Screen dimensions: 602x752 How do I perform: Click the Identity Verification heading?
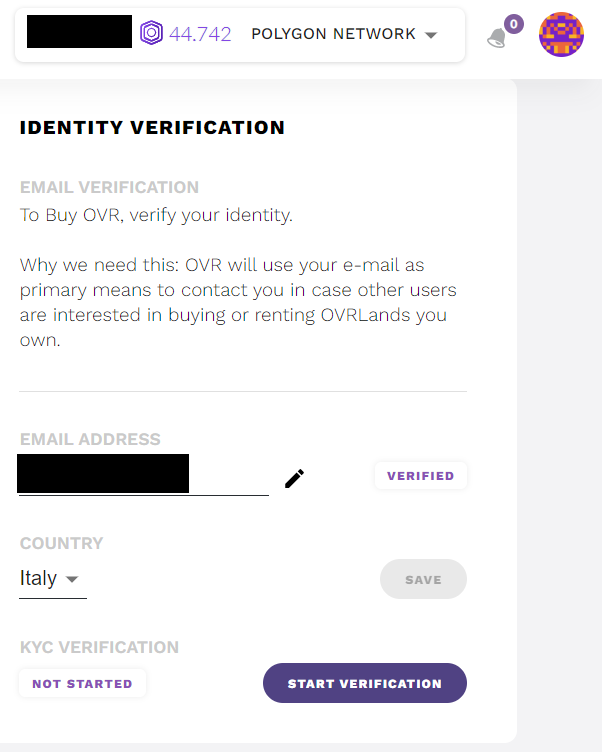click(152, 128)
